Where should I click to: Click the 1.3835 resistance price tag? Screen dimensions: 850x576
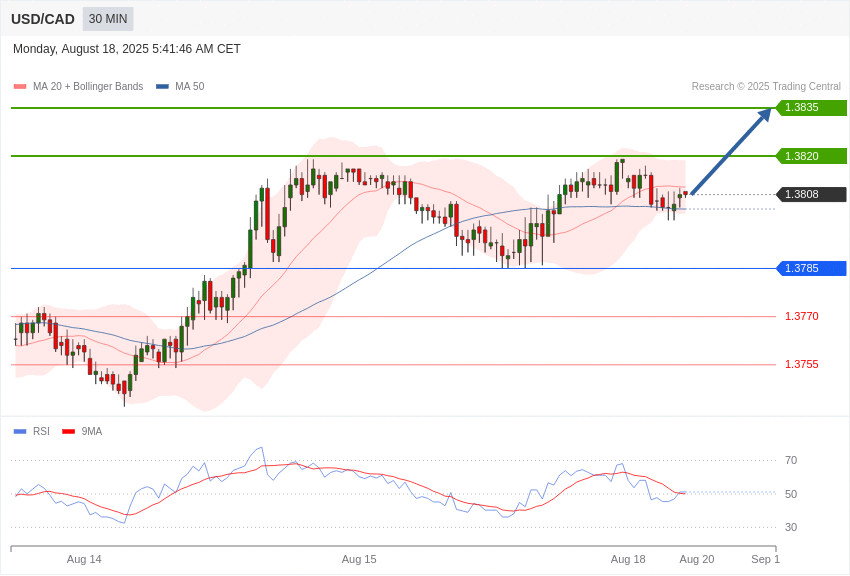point(811,107)
